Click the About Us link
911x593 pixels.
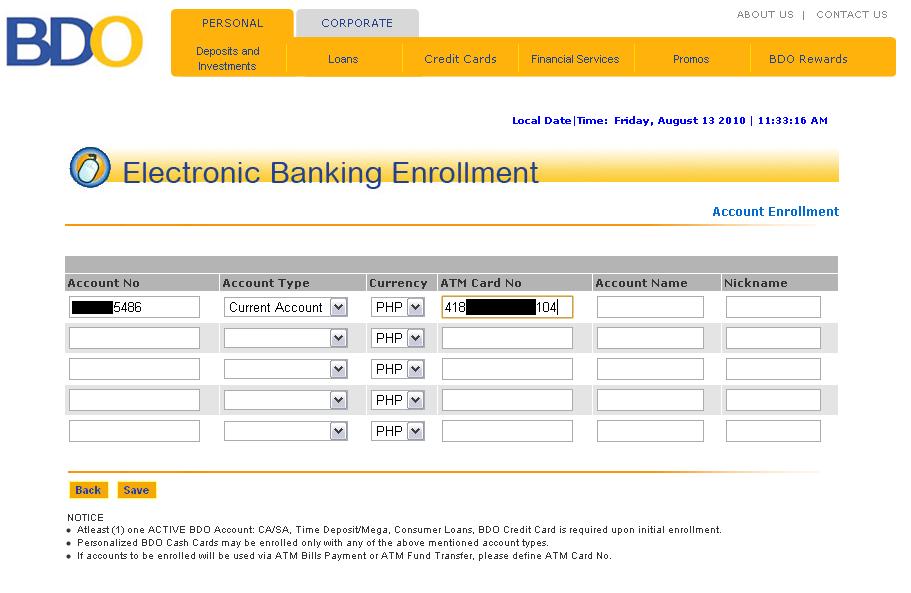[x=765, y=15]
